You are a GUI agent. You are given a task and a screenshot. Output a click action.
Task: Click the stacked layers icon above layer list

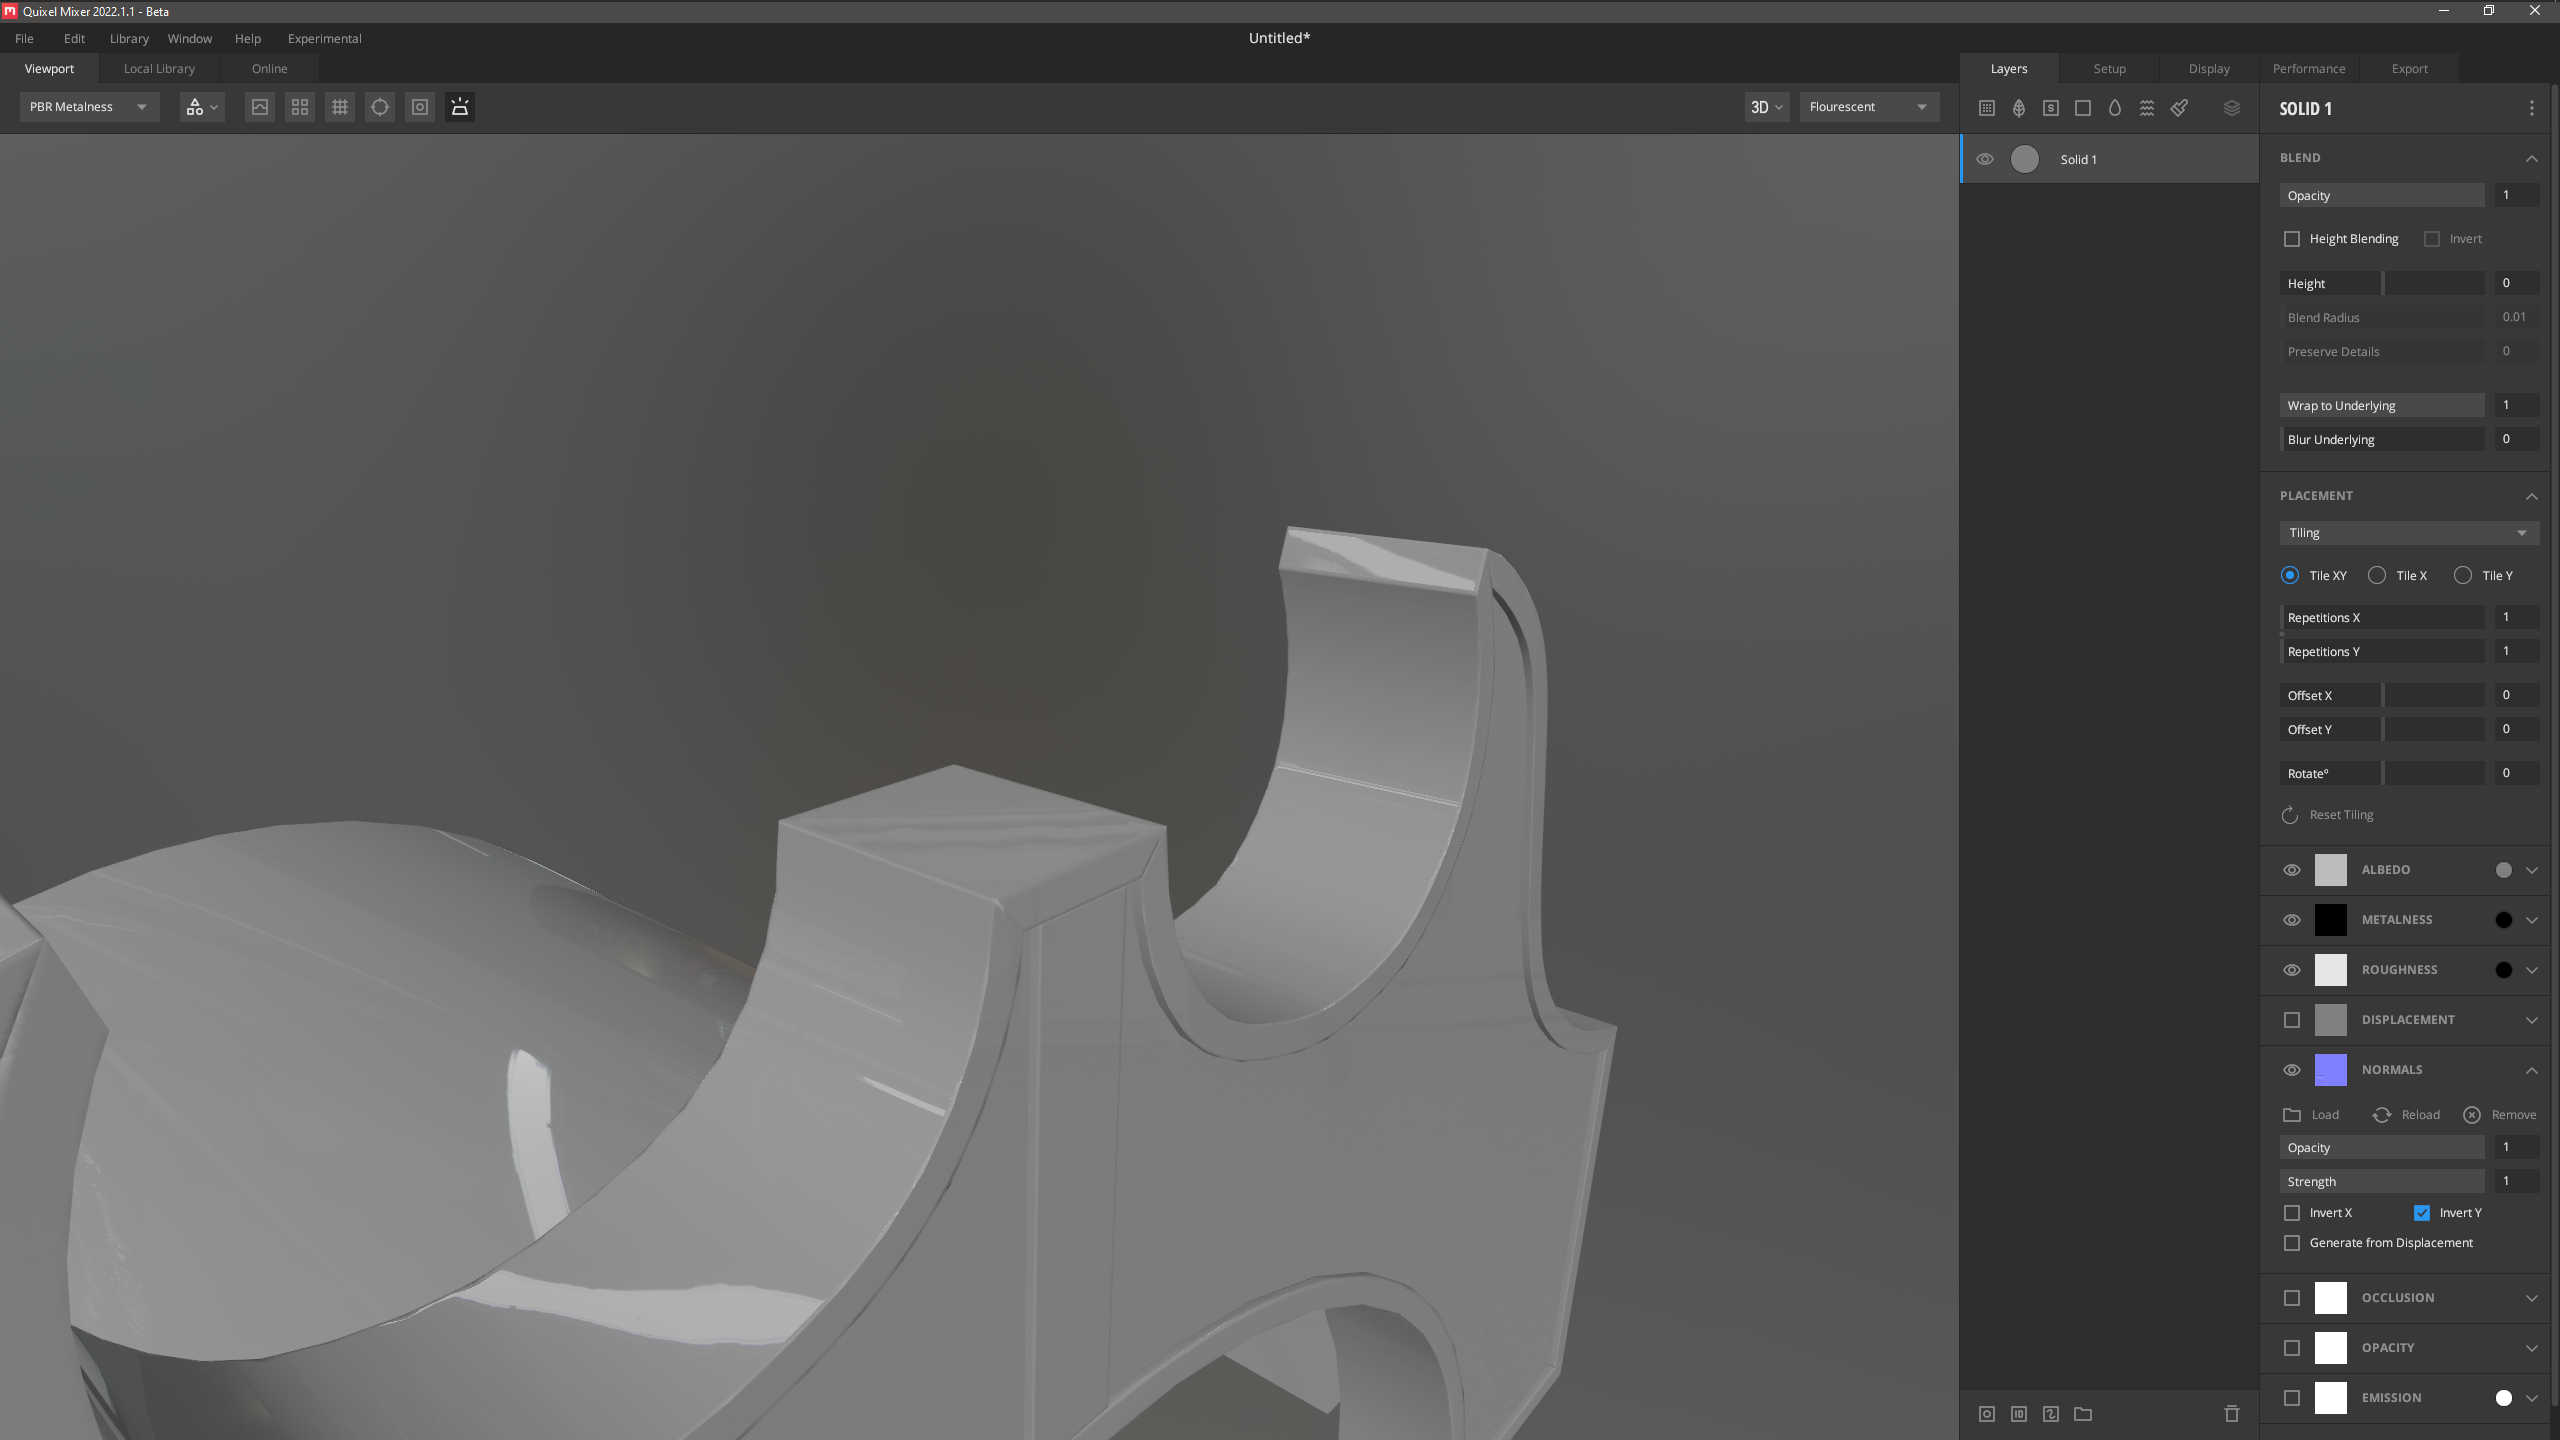click(2232, 108)
